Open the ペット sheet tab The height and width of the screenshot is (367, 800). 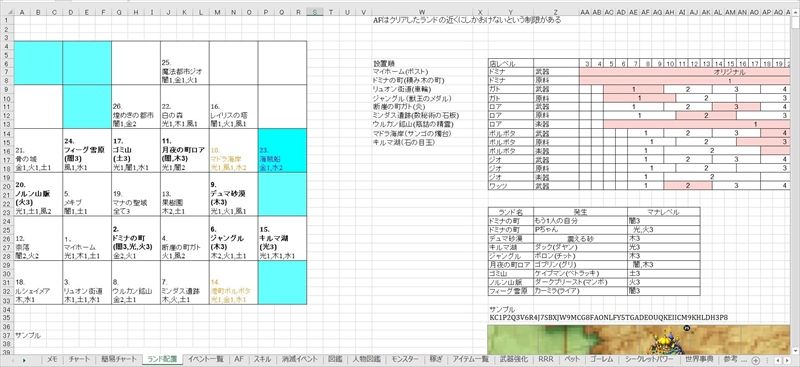point(571,359)
